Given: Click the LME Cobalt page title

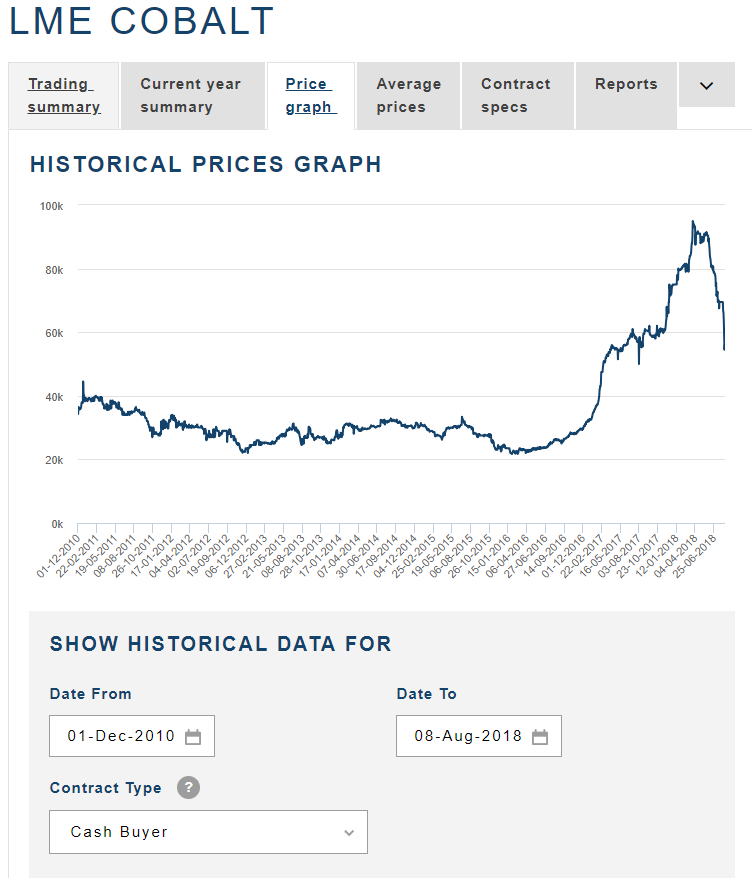Looking at the screenshot, I should 141,21.
